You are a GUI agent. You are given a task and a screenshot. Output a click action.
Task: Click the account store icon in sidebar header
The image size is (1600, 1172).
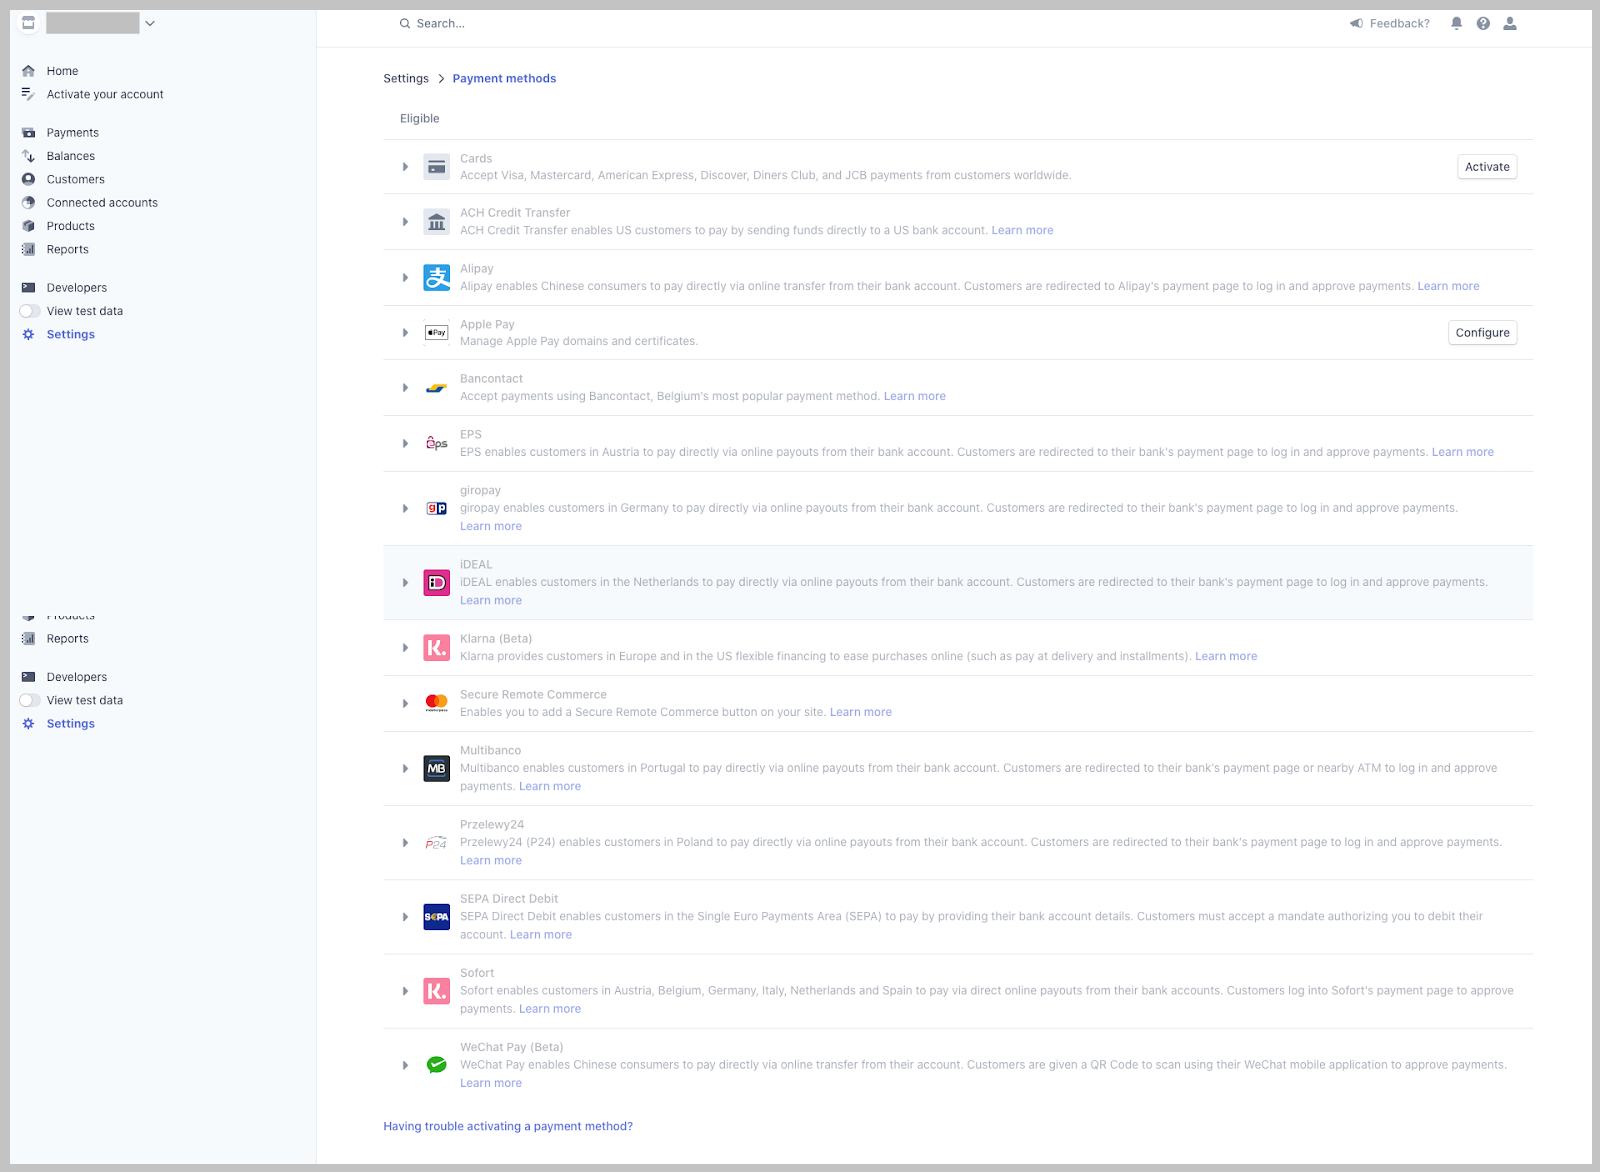28,23
